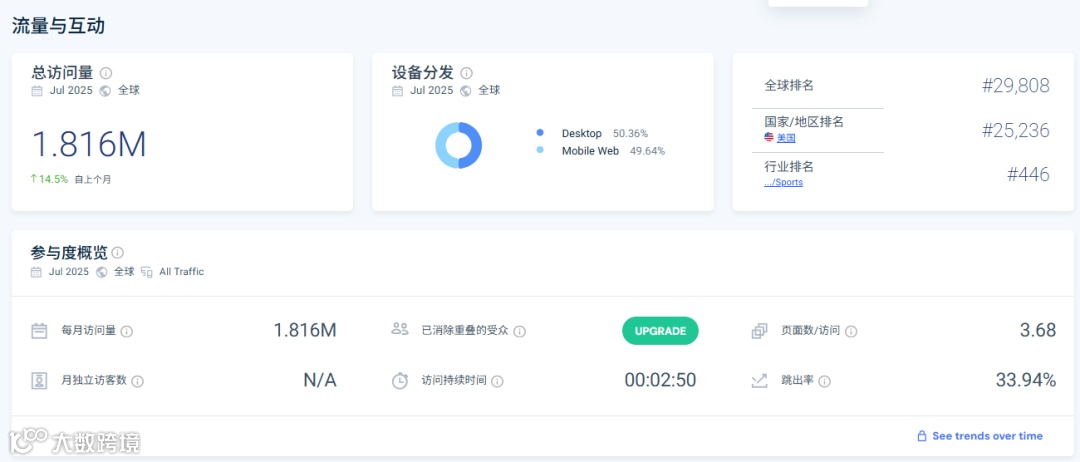This screenshot has width=1080, height=462.
Task: Click All Traffic filter icon in 参与度概览
Action: [146, 272]
